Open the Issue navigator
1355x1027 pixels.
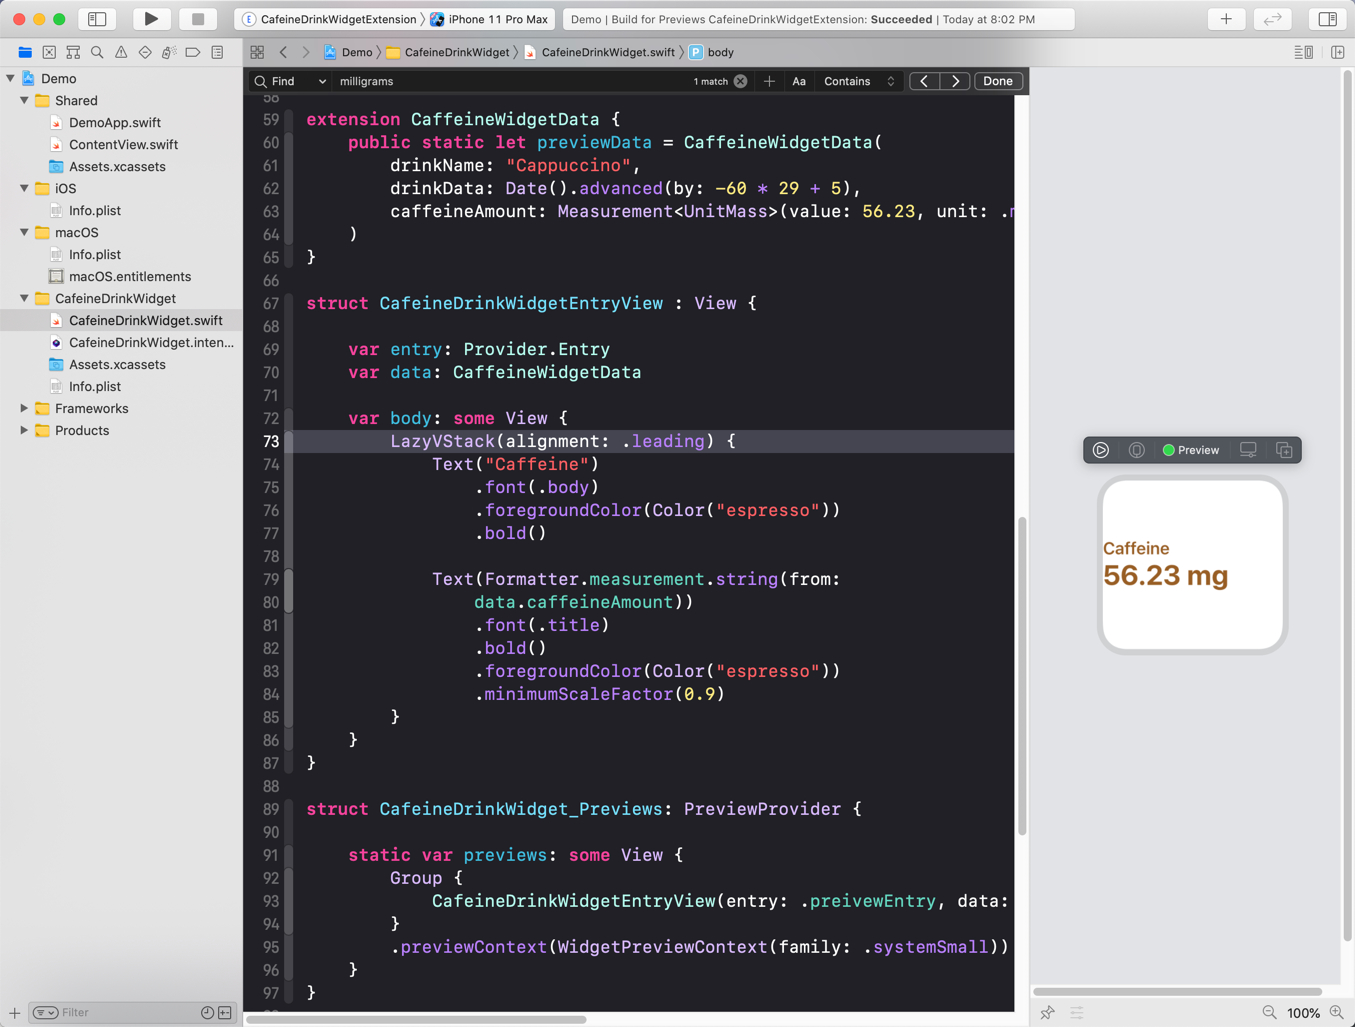(x=121, y=52)
